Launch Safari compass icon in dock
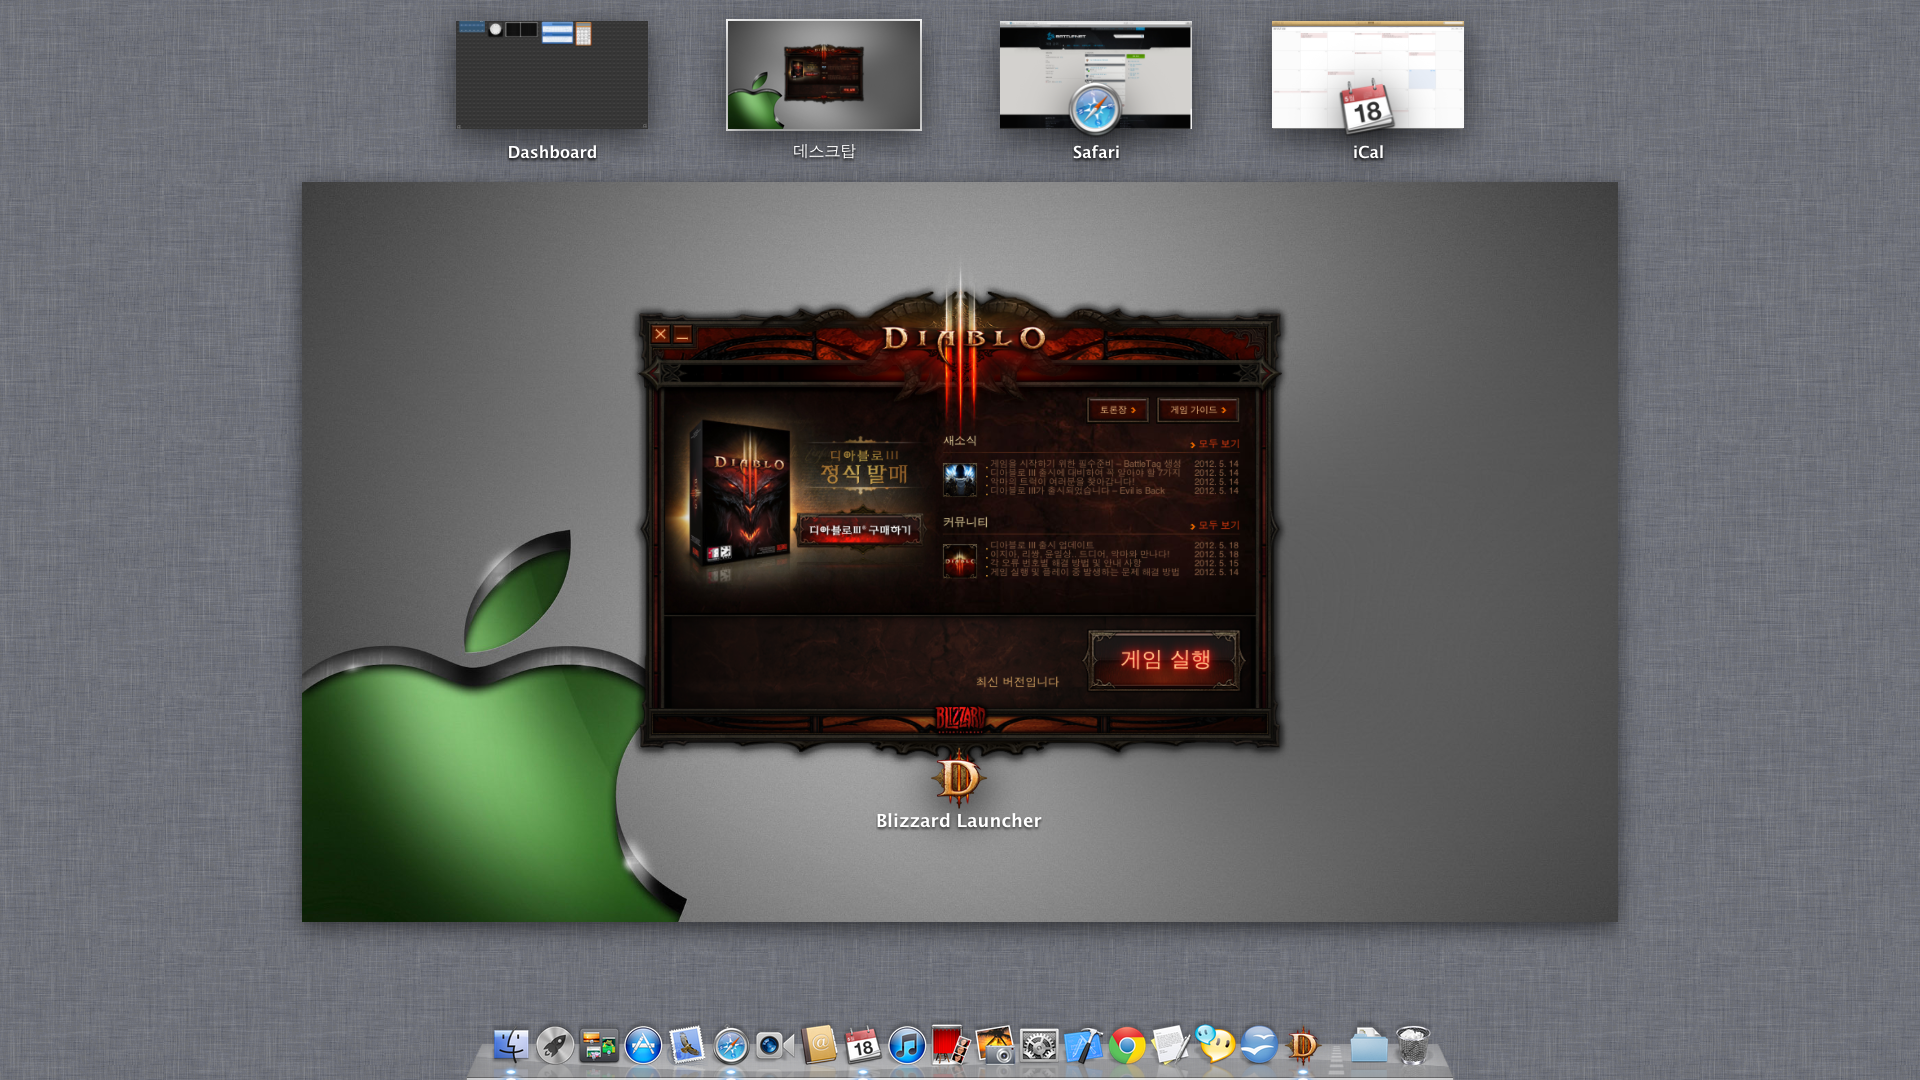 tap(731, 1046)
